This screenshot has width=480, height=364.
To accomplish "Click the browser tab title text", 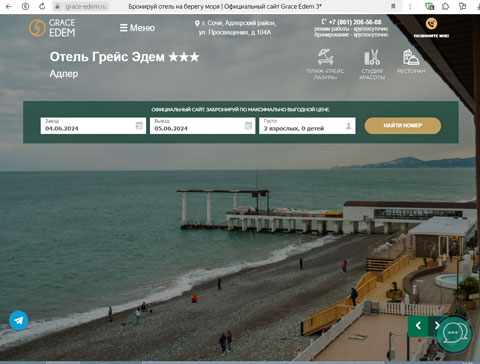I will 225,6.
